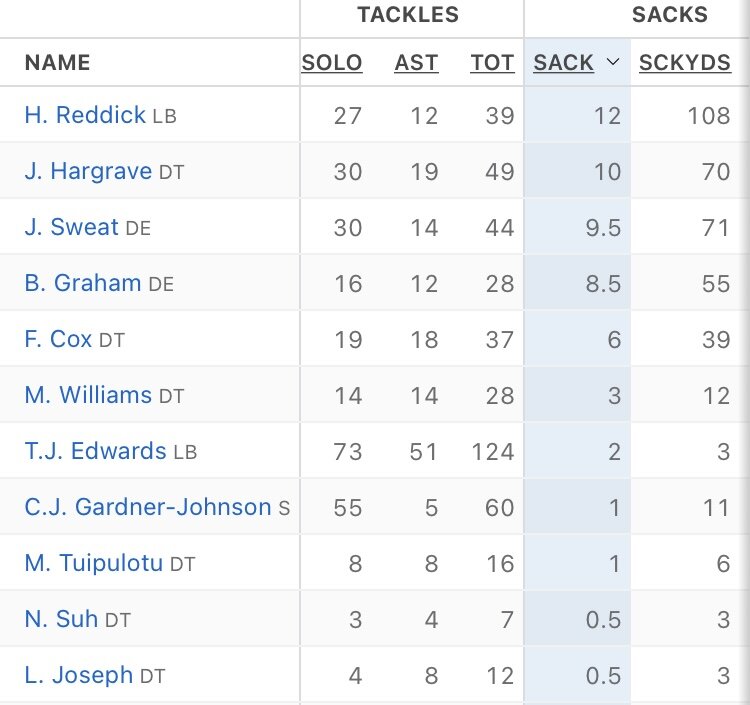This screenshot has width=750, height=705.
Task: Open B. Graham player link
Action: coord(82,283)
